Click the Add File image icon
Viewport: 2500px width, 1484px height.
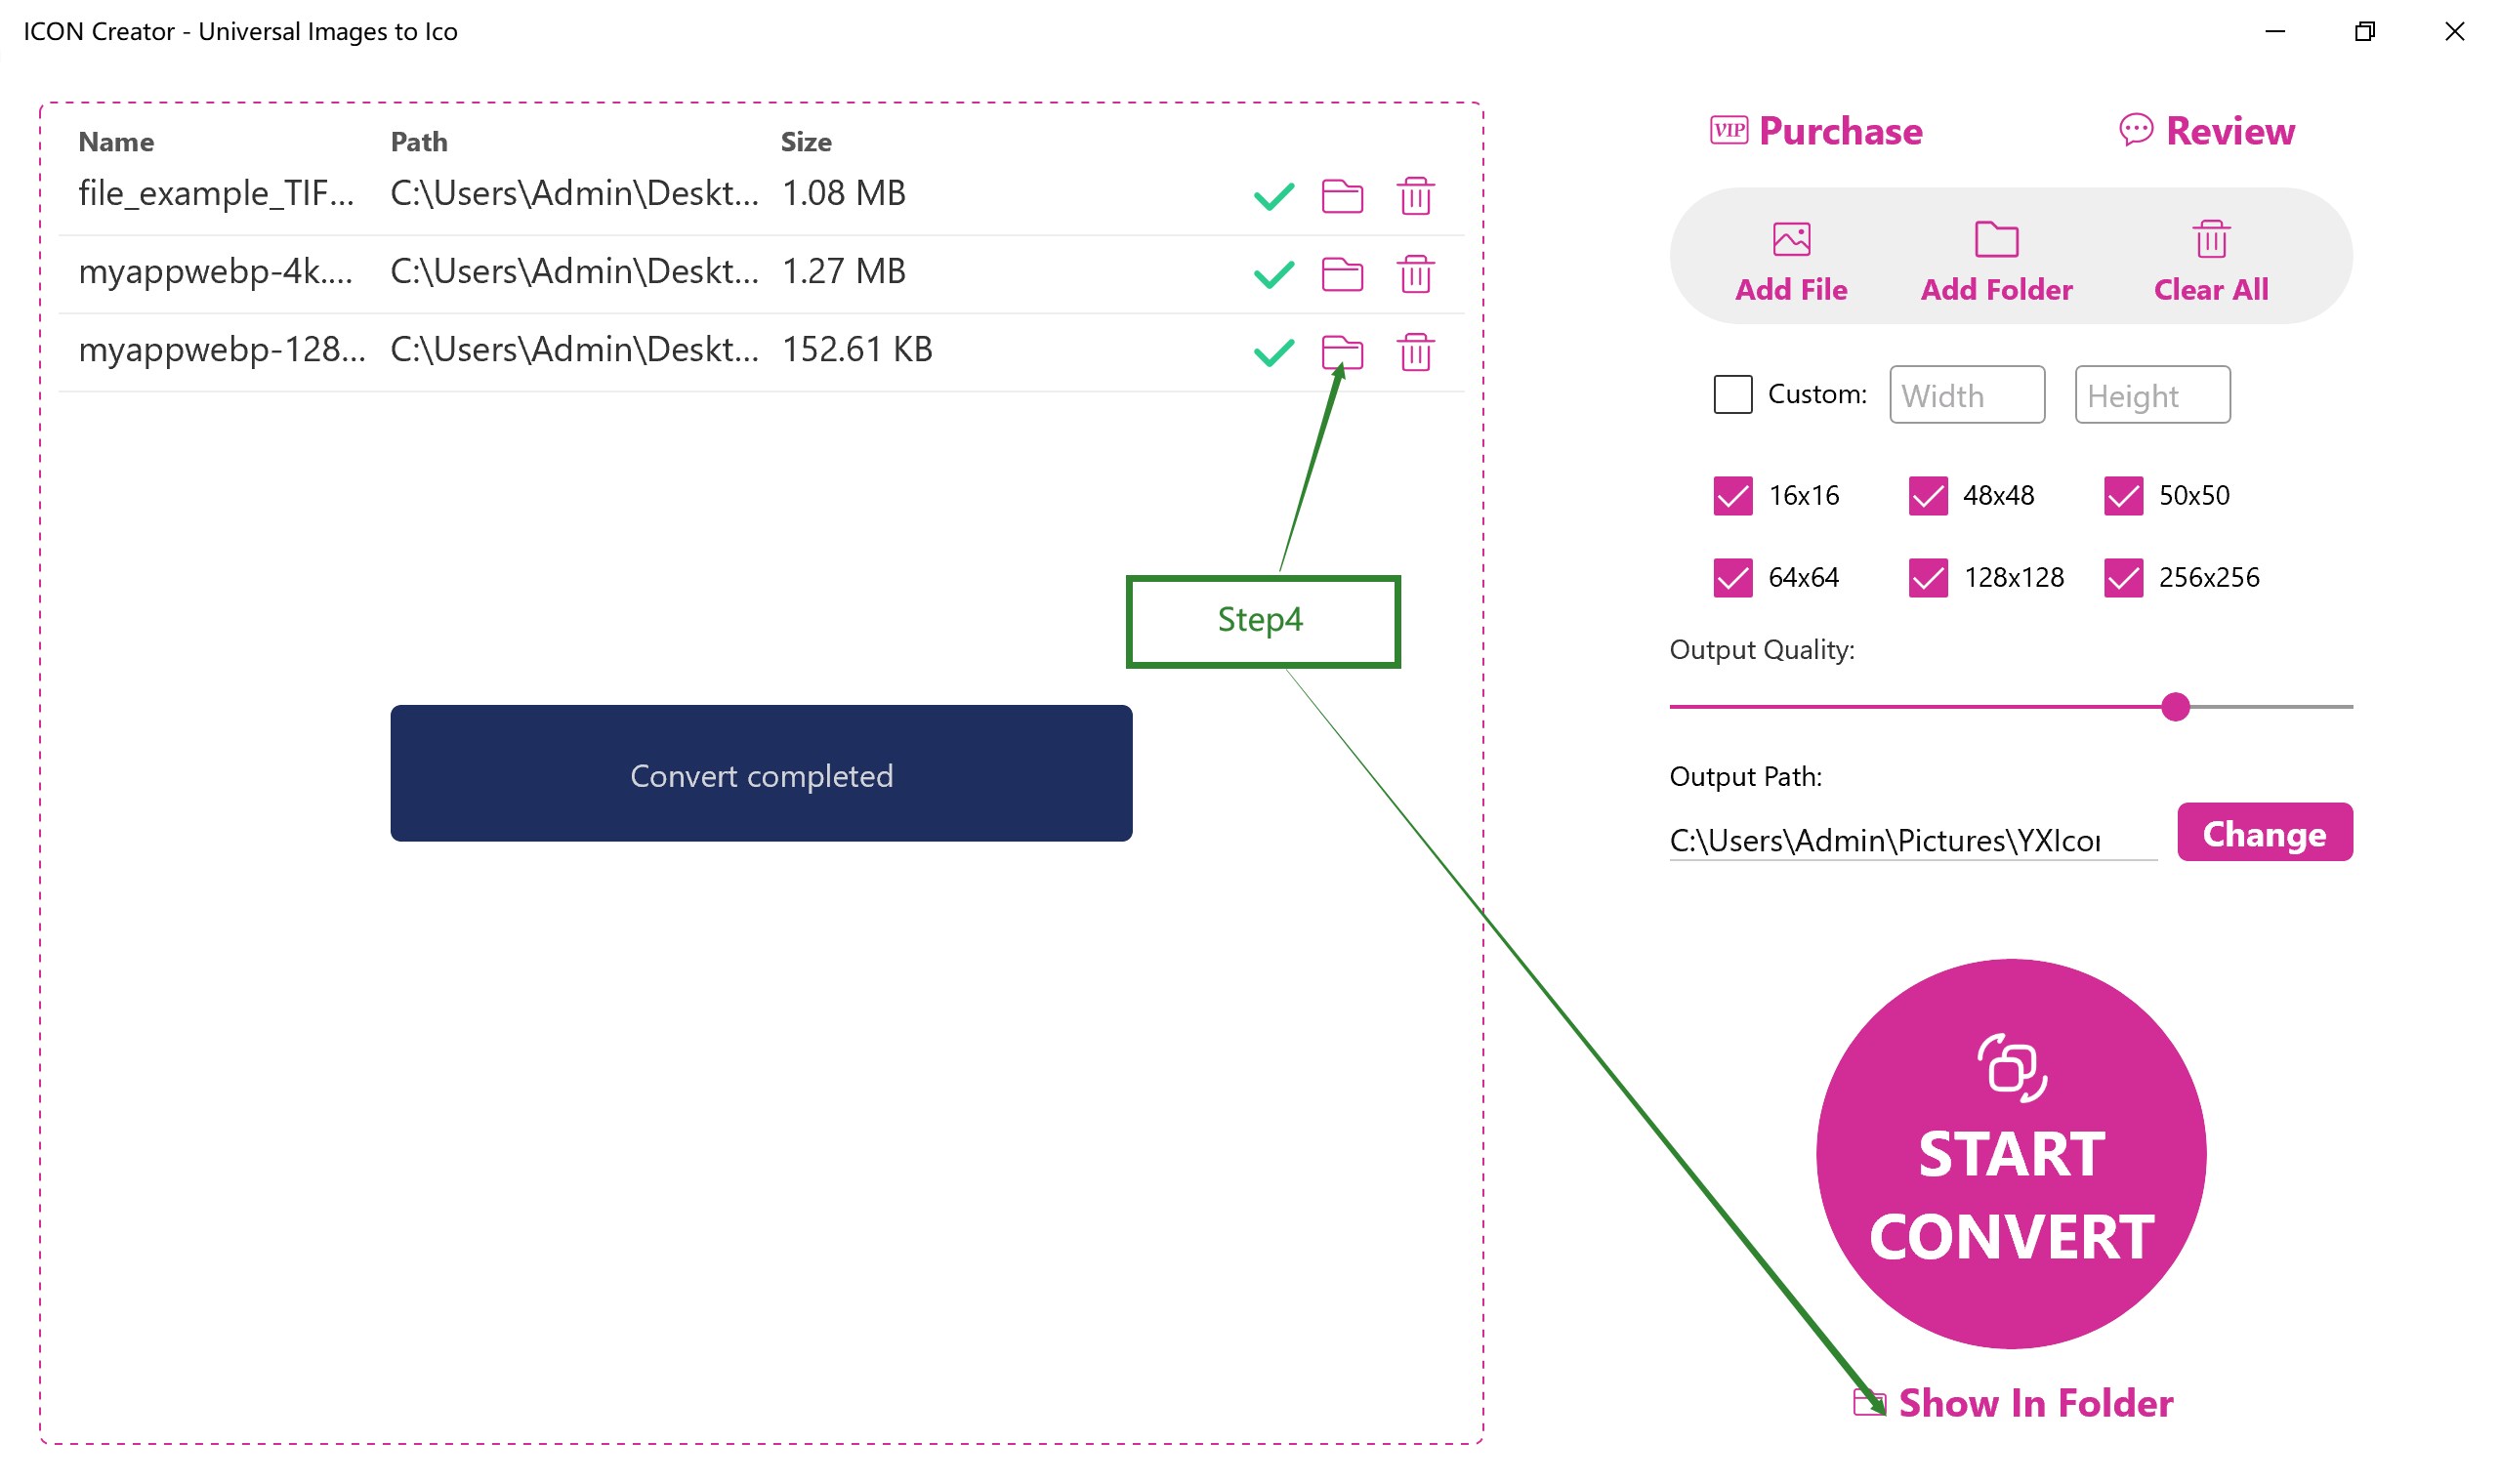1791,240
